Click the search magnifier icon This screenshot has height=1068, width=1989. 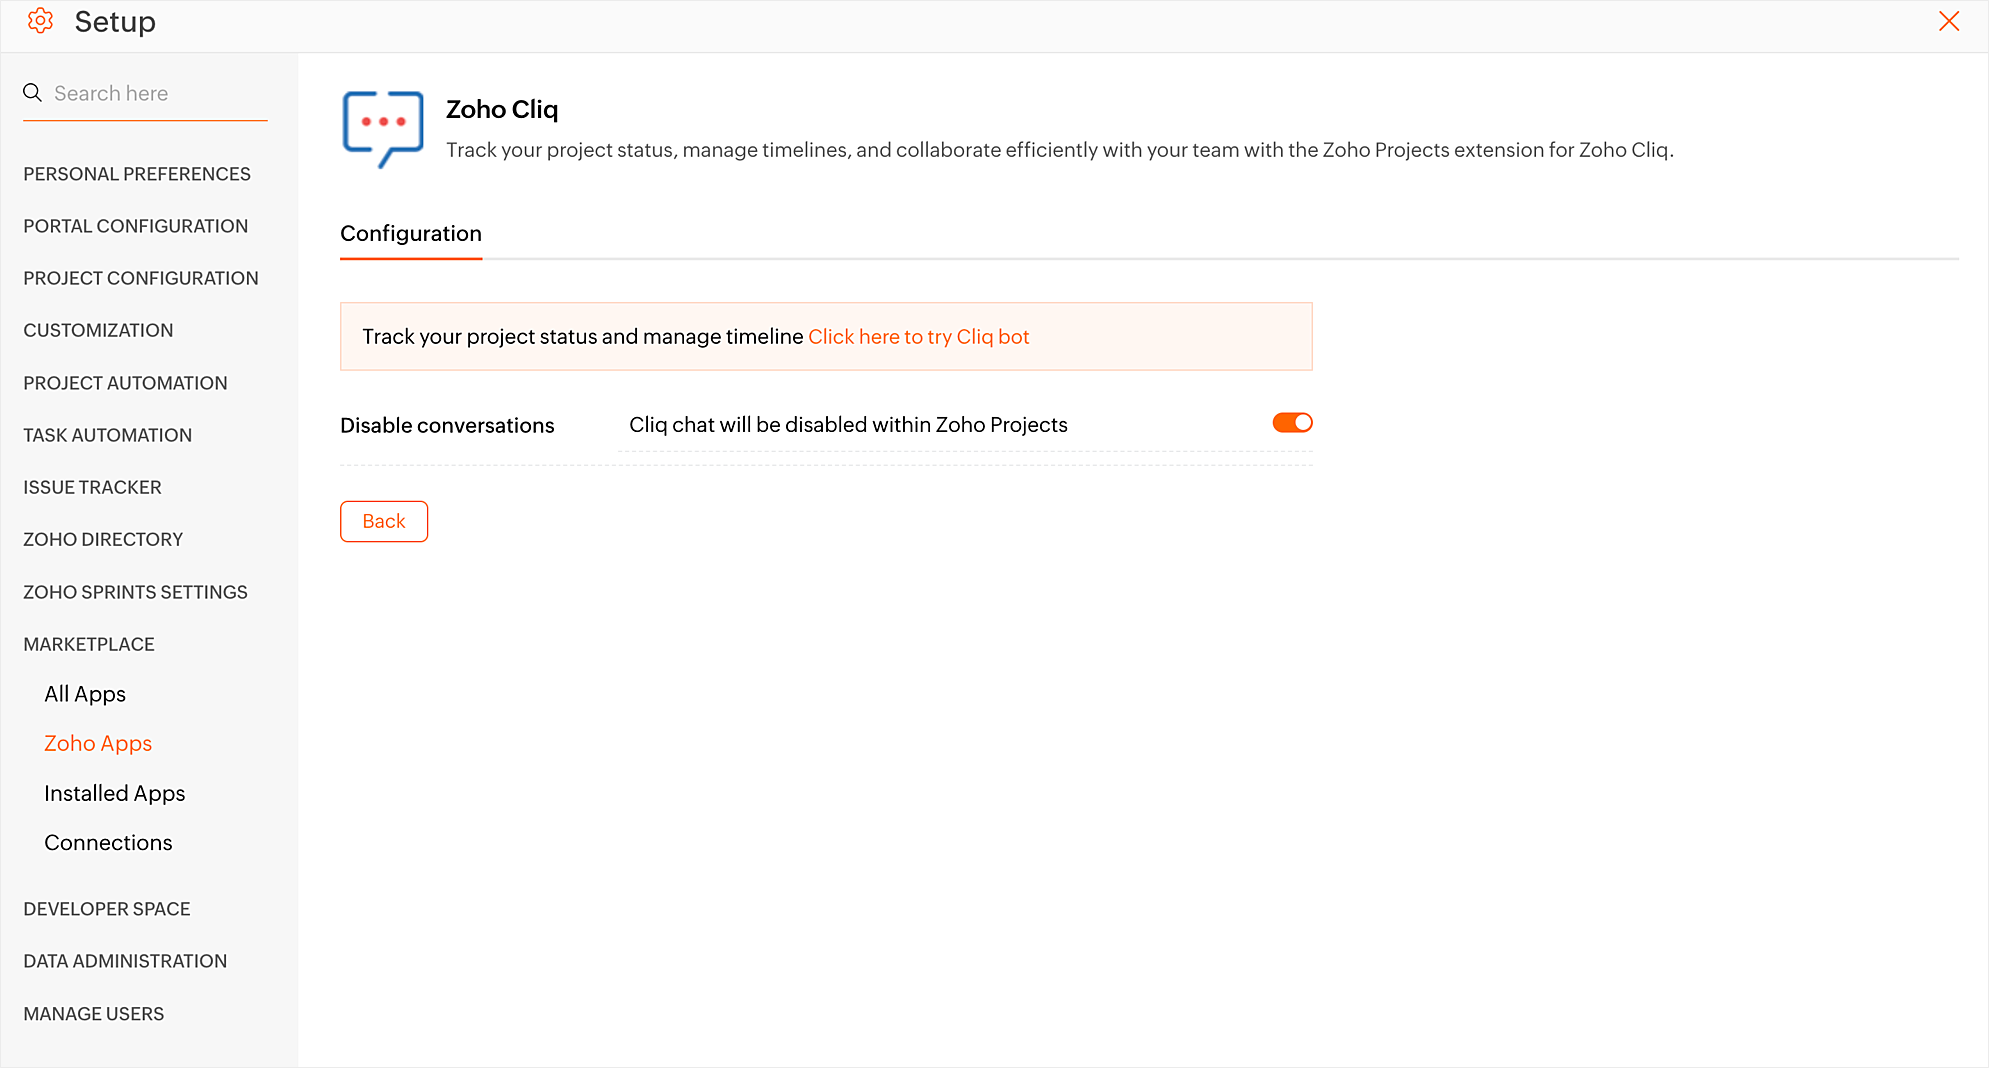coord(33,93)
